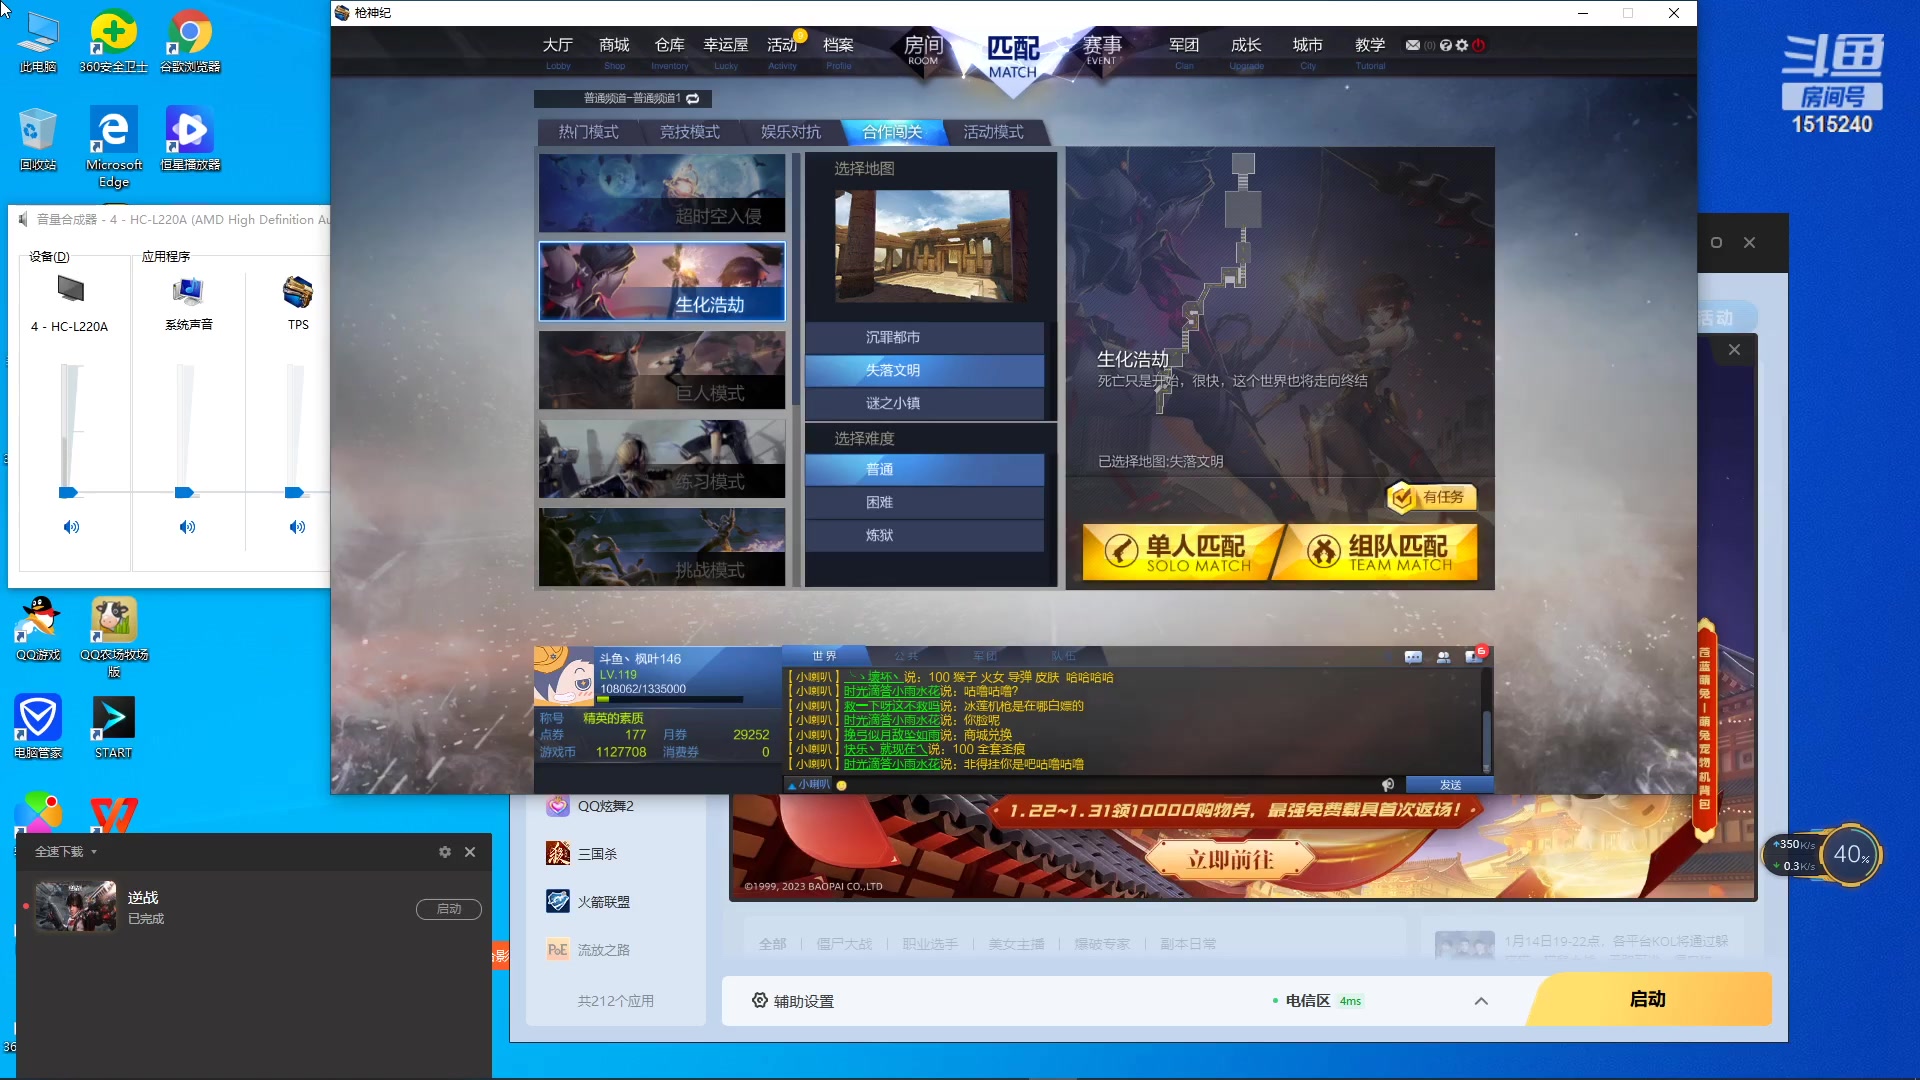This screenshot has height=1080, width=1920.
Task: Click the red power exit icon
Action: (x=1479, y=45)
